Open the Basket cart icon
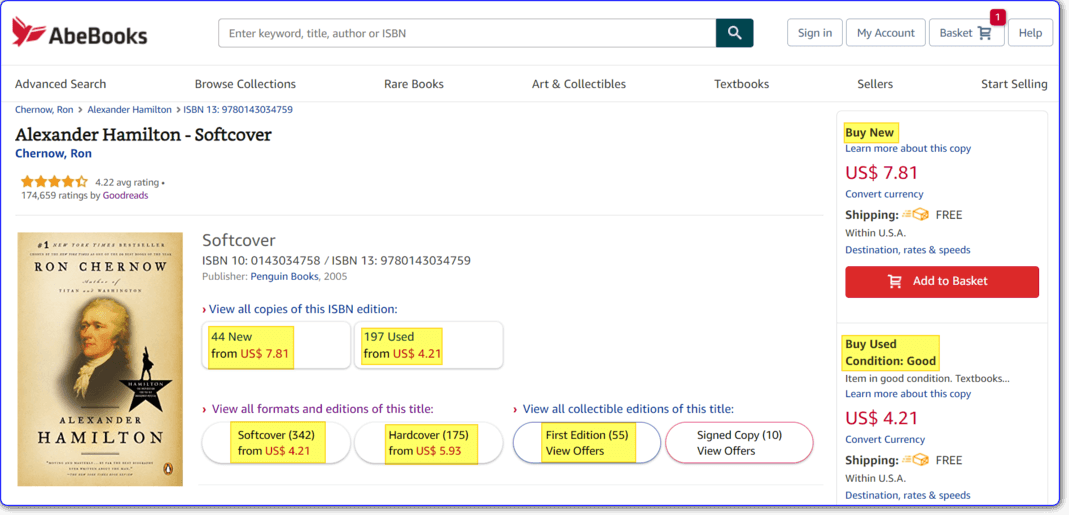The image size is (1069, 515). pos(984,33)
